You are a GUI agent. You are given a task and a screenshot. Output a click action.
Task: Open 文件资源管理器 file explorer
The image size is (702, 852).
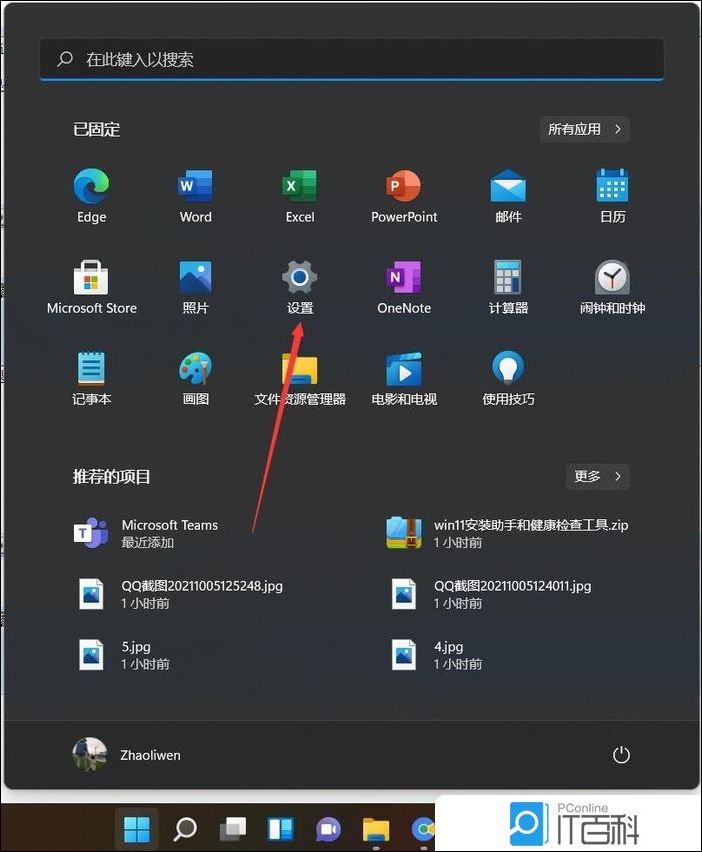[300, 379]
